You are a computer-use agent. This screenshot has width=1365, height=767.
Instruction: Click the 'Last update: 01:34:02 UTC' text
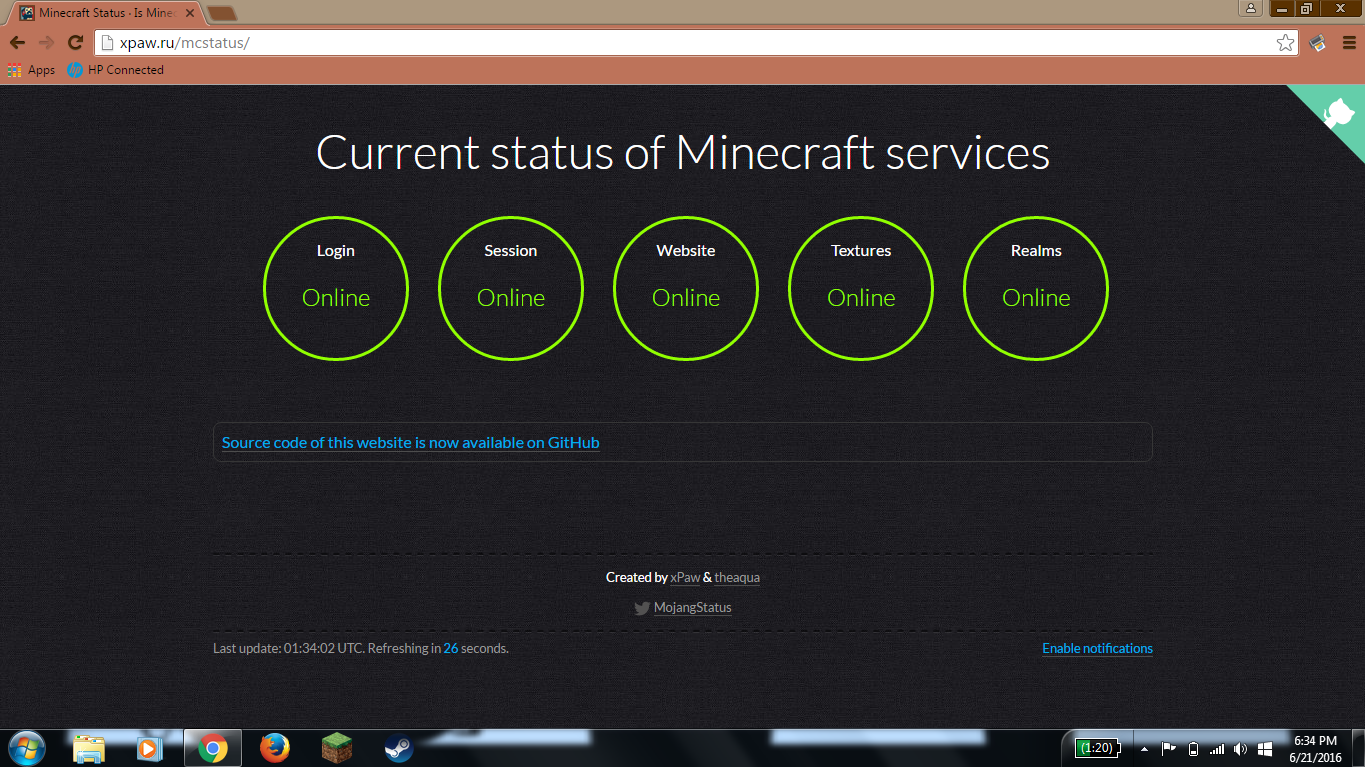pos(288,649)
